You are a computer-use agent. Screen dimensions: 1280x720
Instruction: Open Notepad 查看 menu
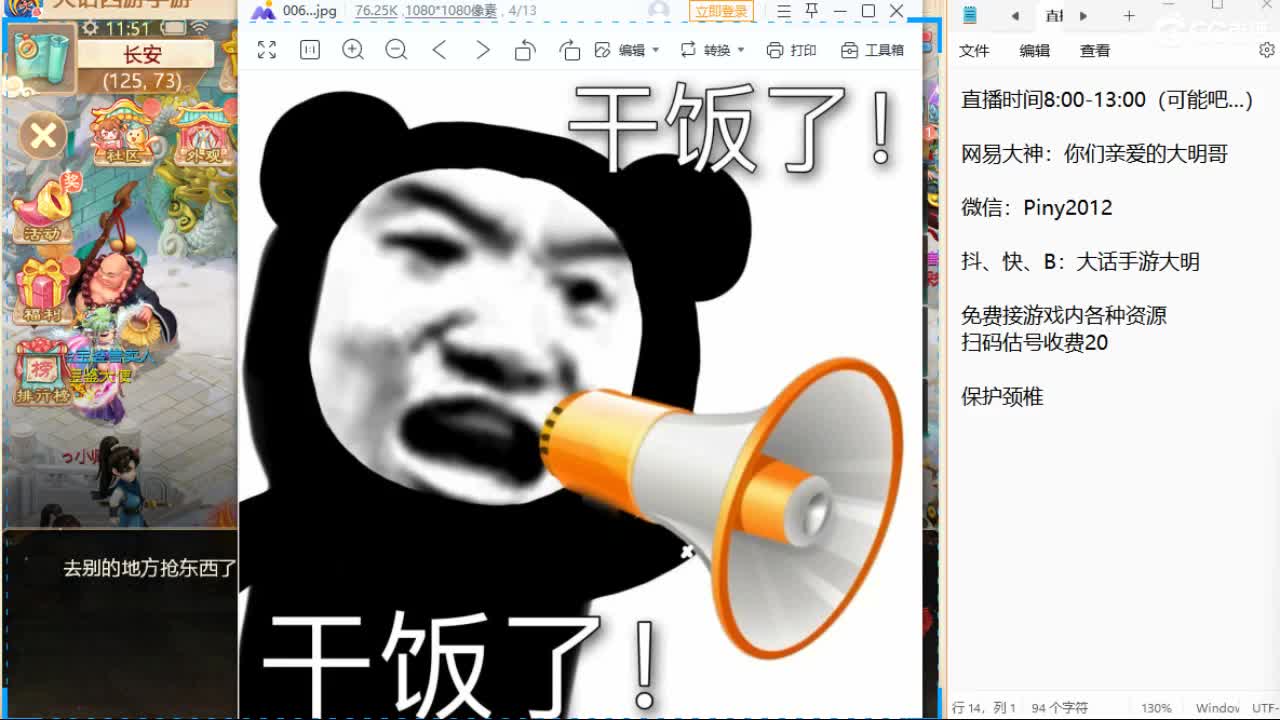click(1094, 50)
